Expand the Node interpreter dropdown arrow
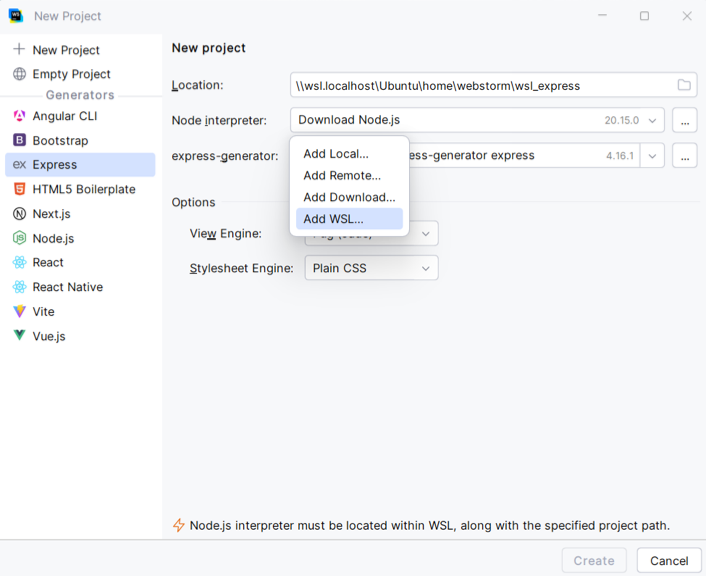The height and width of the screenshot is (576, 706). (x=653, y=120)
